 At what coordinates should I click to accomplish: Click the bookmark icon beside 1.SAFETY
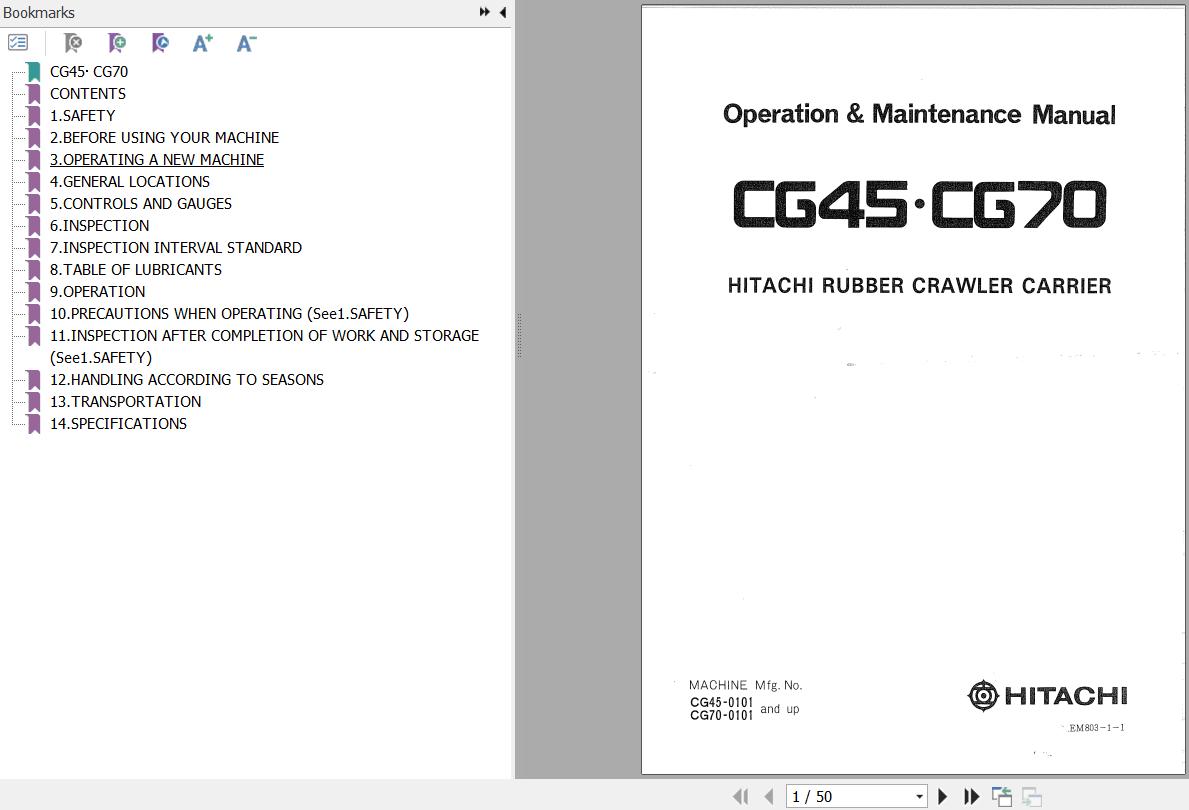tap(33, 116)
